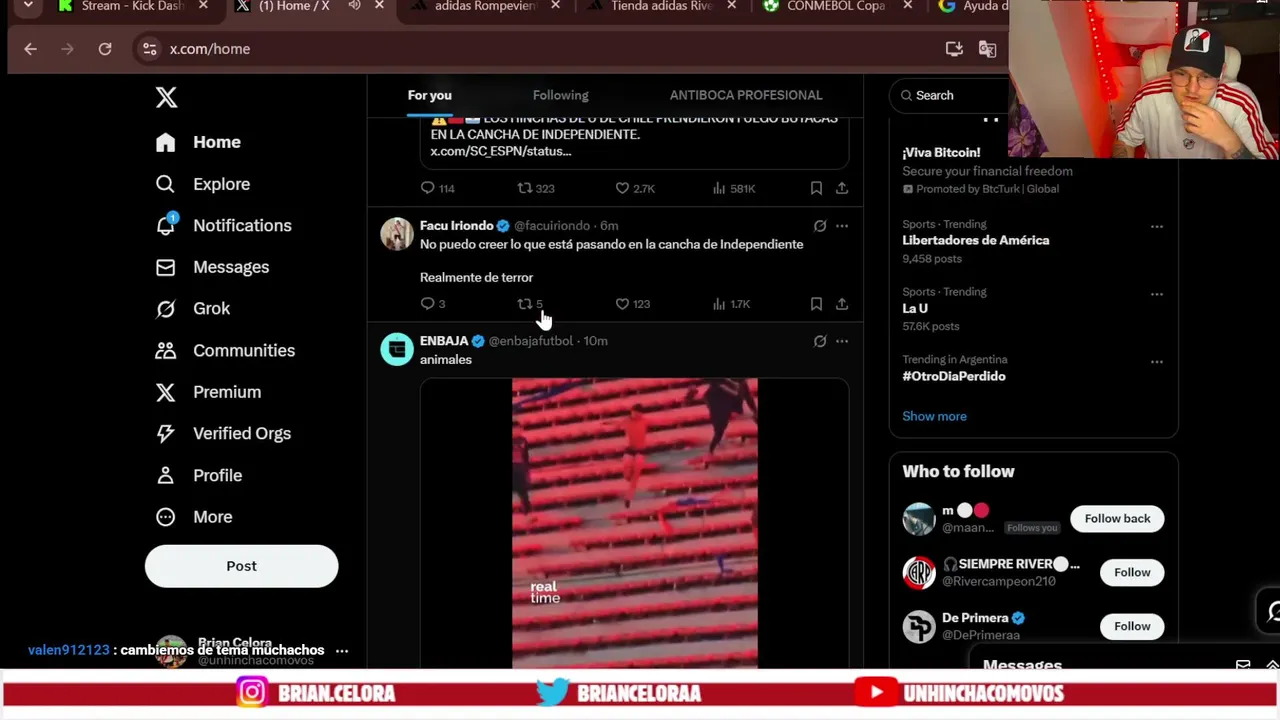Open more options on Facu Iriondo's post
The height and width of the screenshot is (720, 1280).
point(842,226)
